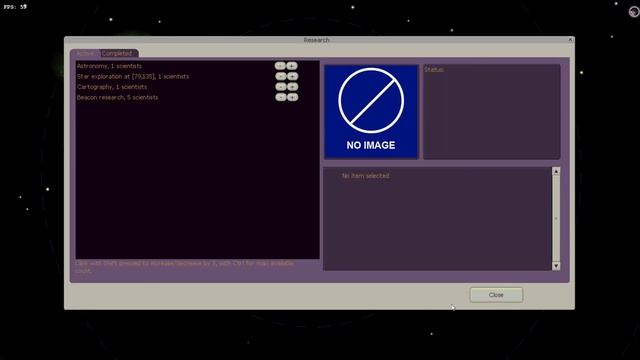Screen dimensions: 640x360
Task: Decrease scientists on Cartography research
Action: [280, 87]
